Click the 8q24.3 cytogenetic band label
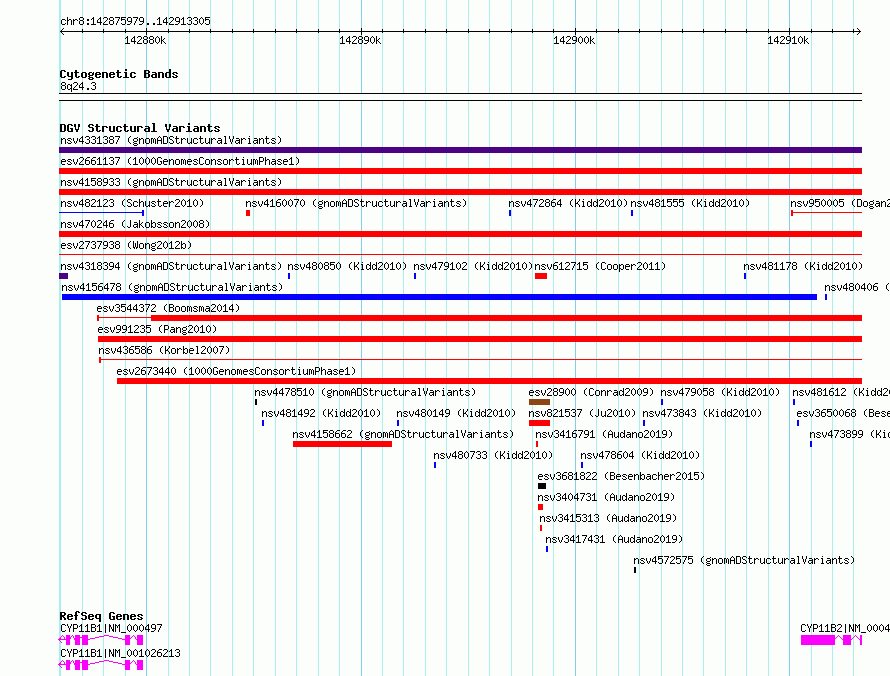Image resolution: width=890 pixels, height=676 pixels. point(78,86)
